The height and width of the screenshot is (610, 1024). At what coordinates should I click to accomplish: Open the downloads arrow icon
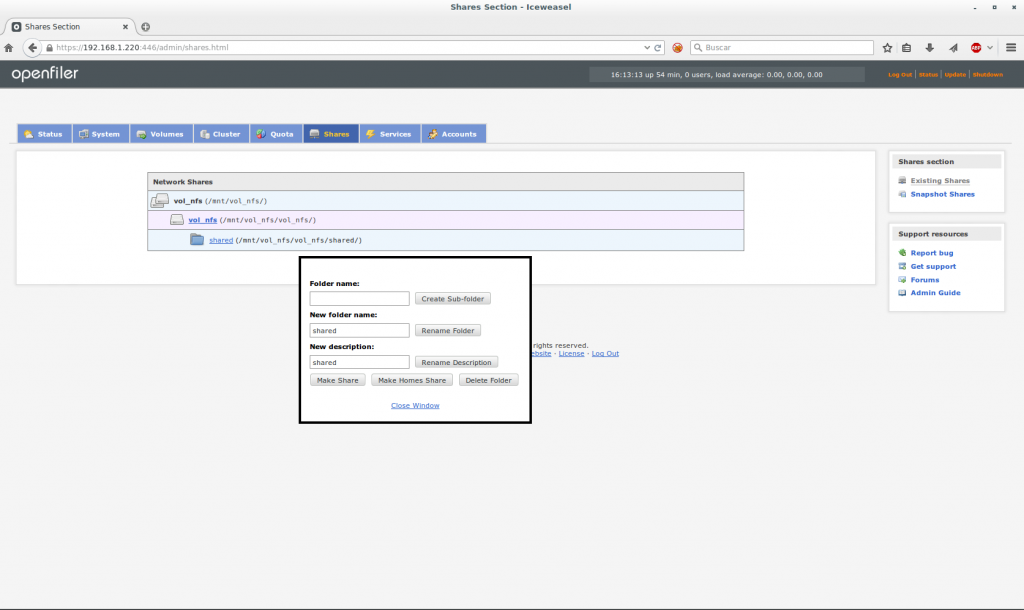point(929,47)
